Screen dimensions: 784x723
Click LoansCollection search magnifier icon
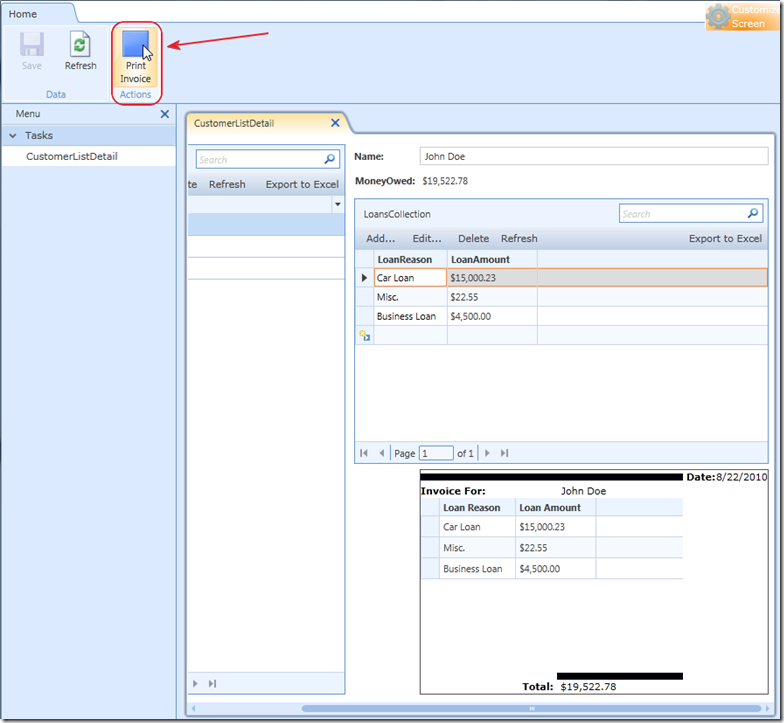(752, 214)
